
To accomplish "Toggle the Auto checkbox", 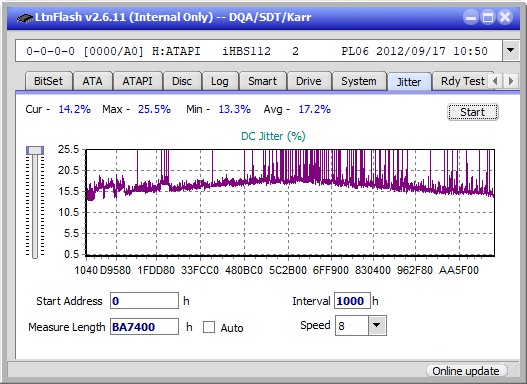I will (209, 327).
